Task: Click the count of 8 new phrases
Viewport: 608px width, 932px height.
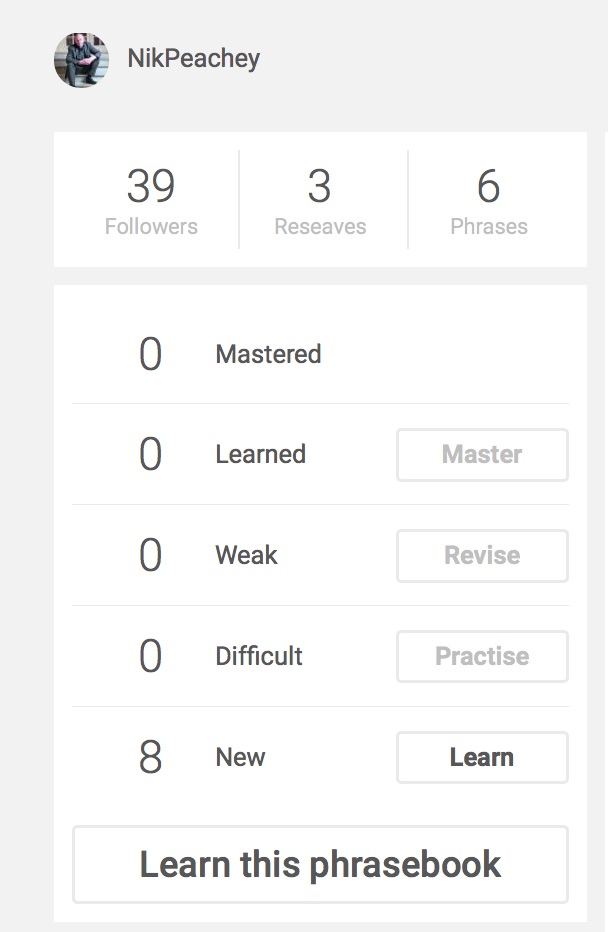Action: coord(150,757)
